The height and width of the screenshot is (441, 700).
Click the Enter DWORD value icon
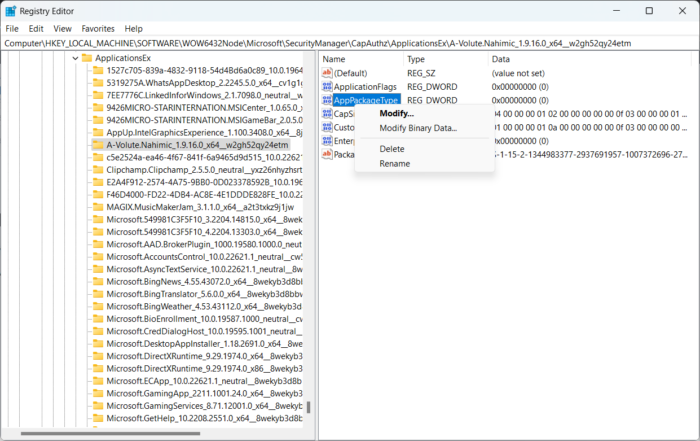click(327, 141)
